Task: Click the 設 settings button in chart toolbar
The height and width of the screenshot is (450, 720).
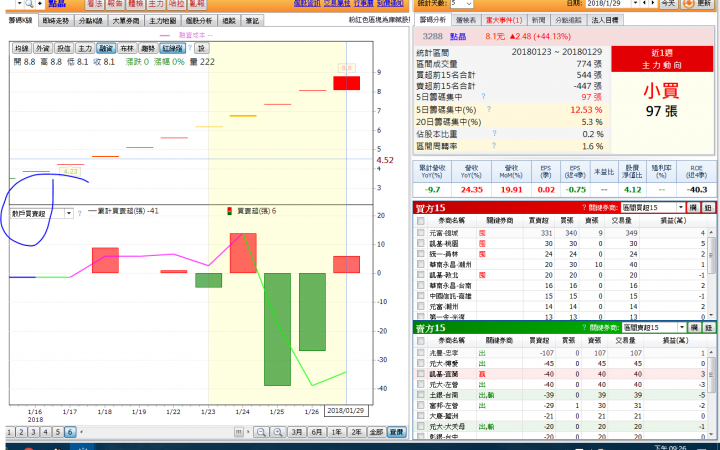Action: click(x=201, y=48)
